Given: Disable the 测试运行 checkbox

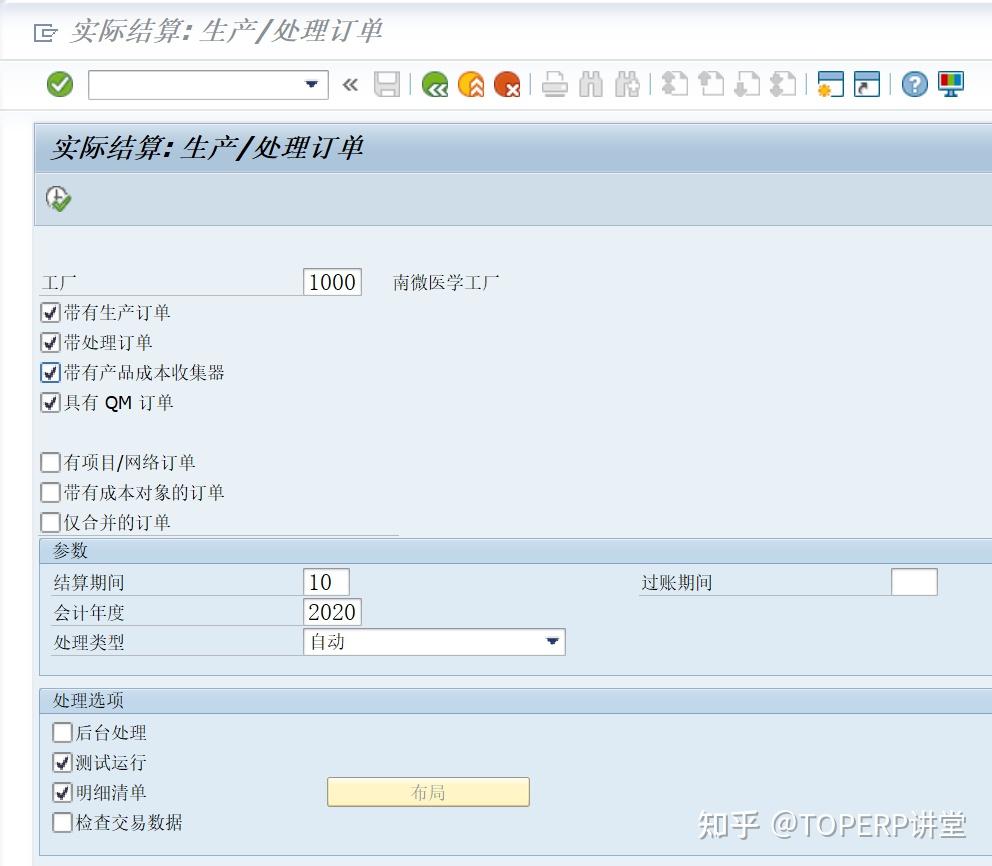Looking at the screenshot, I should point(62,762).
